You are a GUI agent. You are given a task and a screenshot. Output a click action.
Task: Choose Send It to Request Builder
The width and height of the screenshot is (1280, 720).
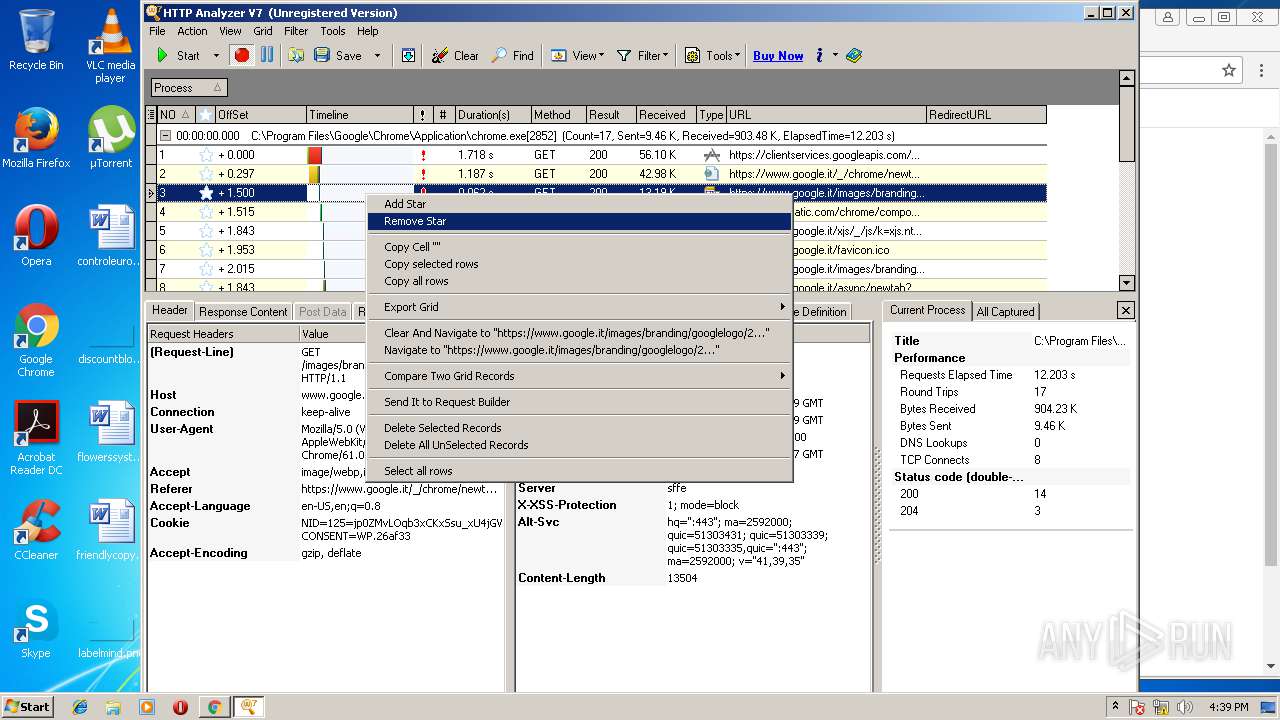tap(580, 402)
